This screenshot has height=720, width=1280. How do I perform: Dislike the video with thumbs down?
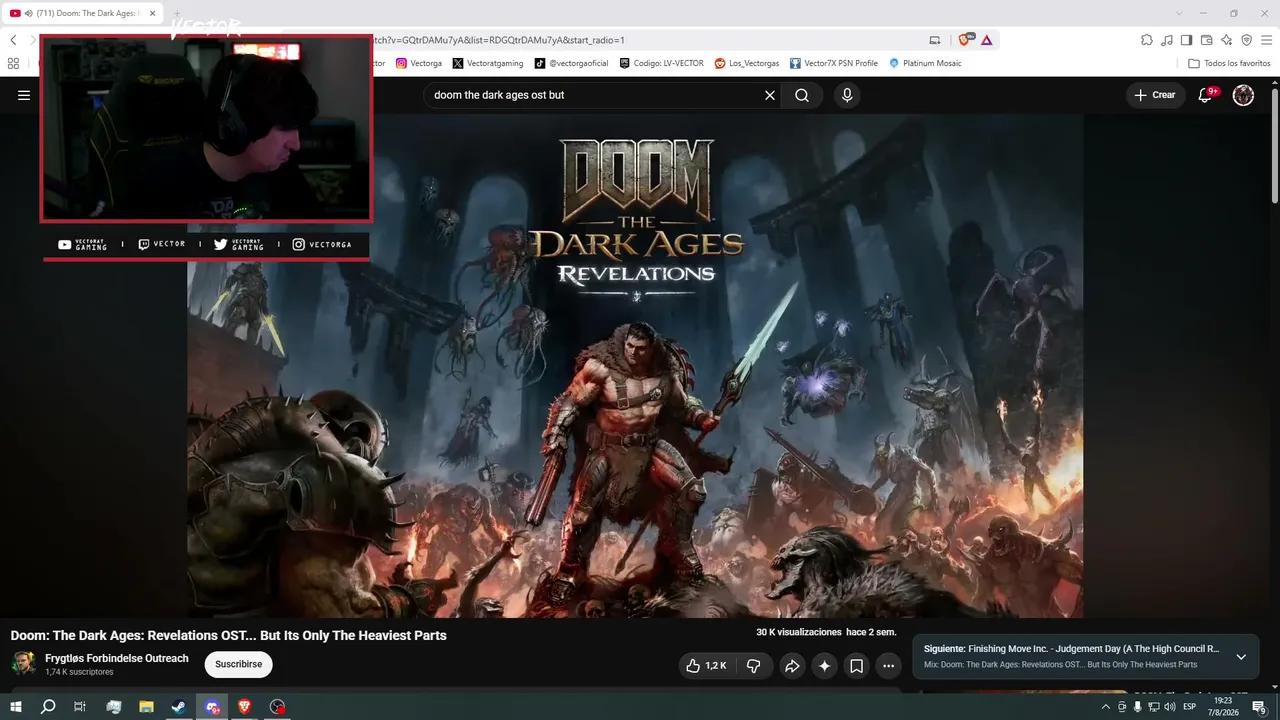754,666
